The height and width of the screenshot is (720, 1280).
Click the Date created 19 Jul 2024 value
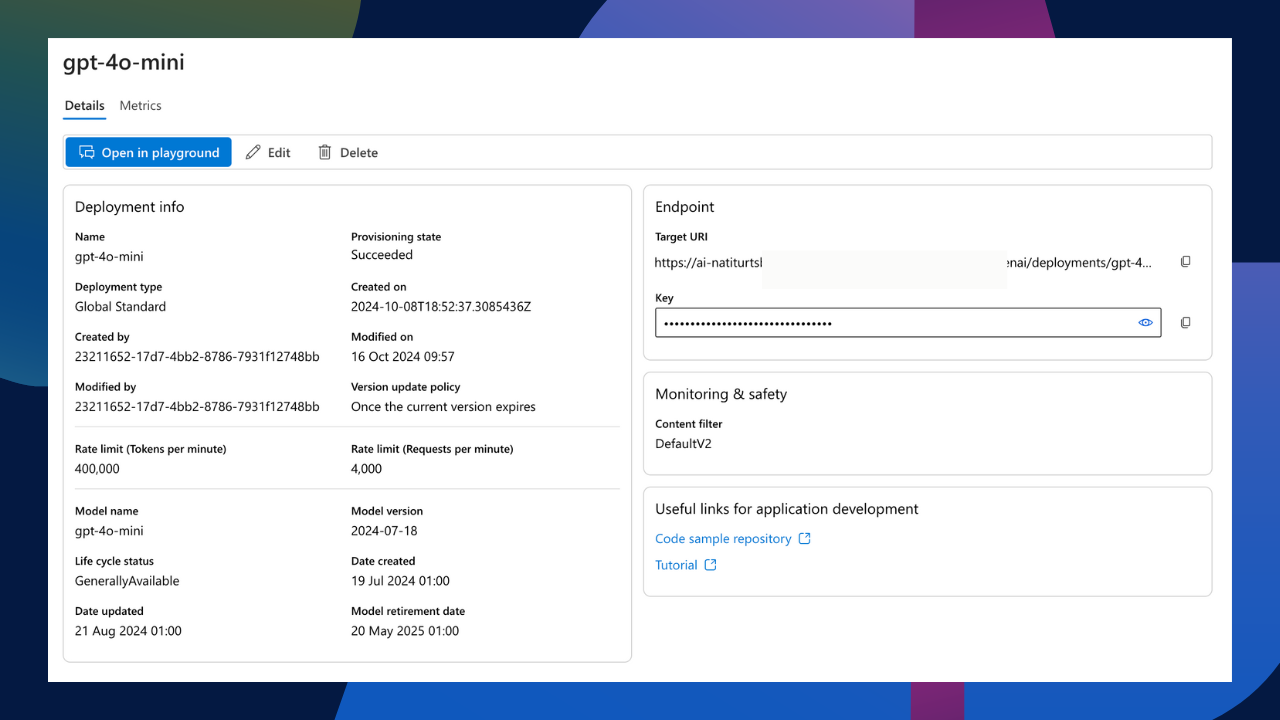[x=400, y=581]
